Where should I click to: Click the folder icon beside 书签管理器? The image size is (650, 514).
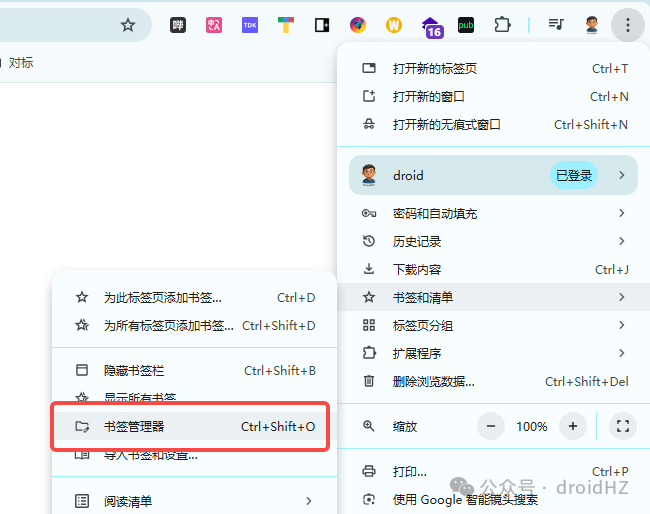point(82,427)
